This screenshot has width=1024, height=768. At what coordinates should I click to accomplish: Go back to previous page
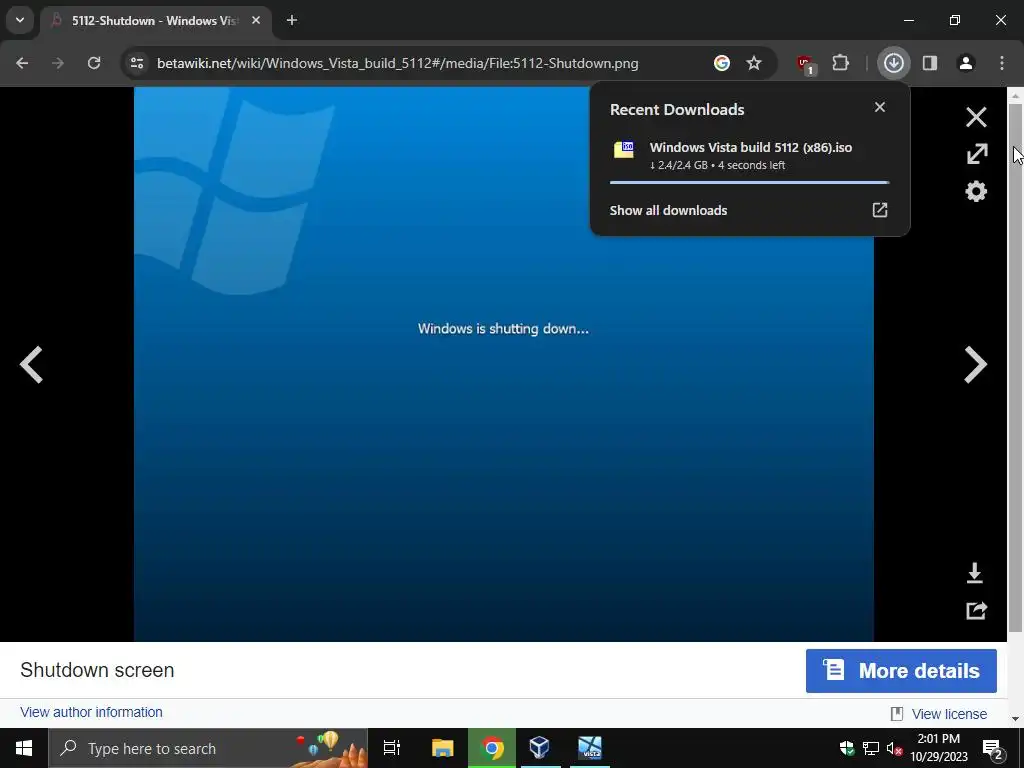[22, 63]
